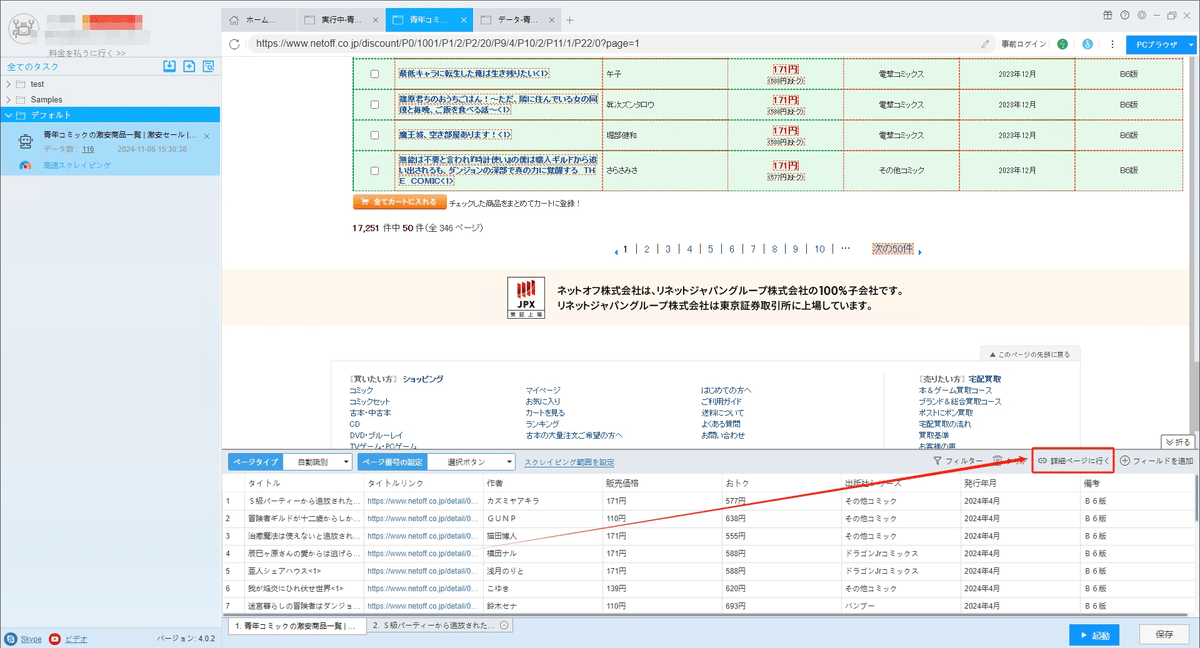Click the import task icon beside 全てのタスク
Image resolution: width=1200 pixels, height=648 pixels.
[x=170, y=66]
